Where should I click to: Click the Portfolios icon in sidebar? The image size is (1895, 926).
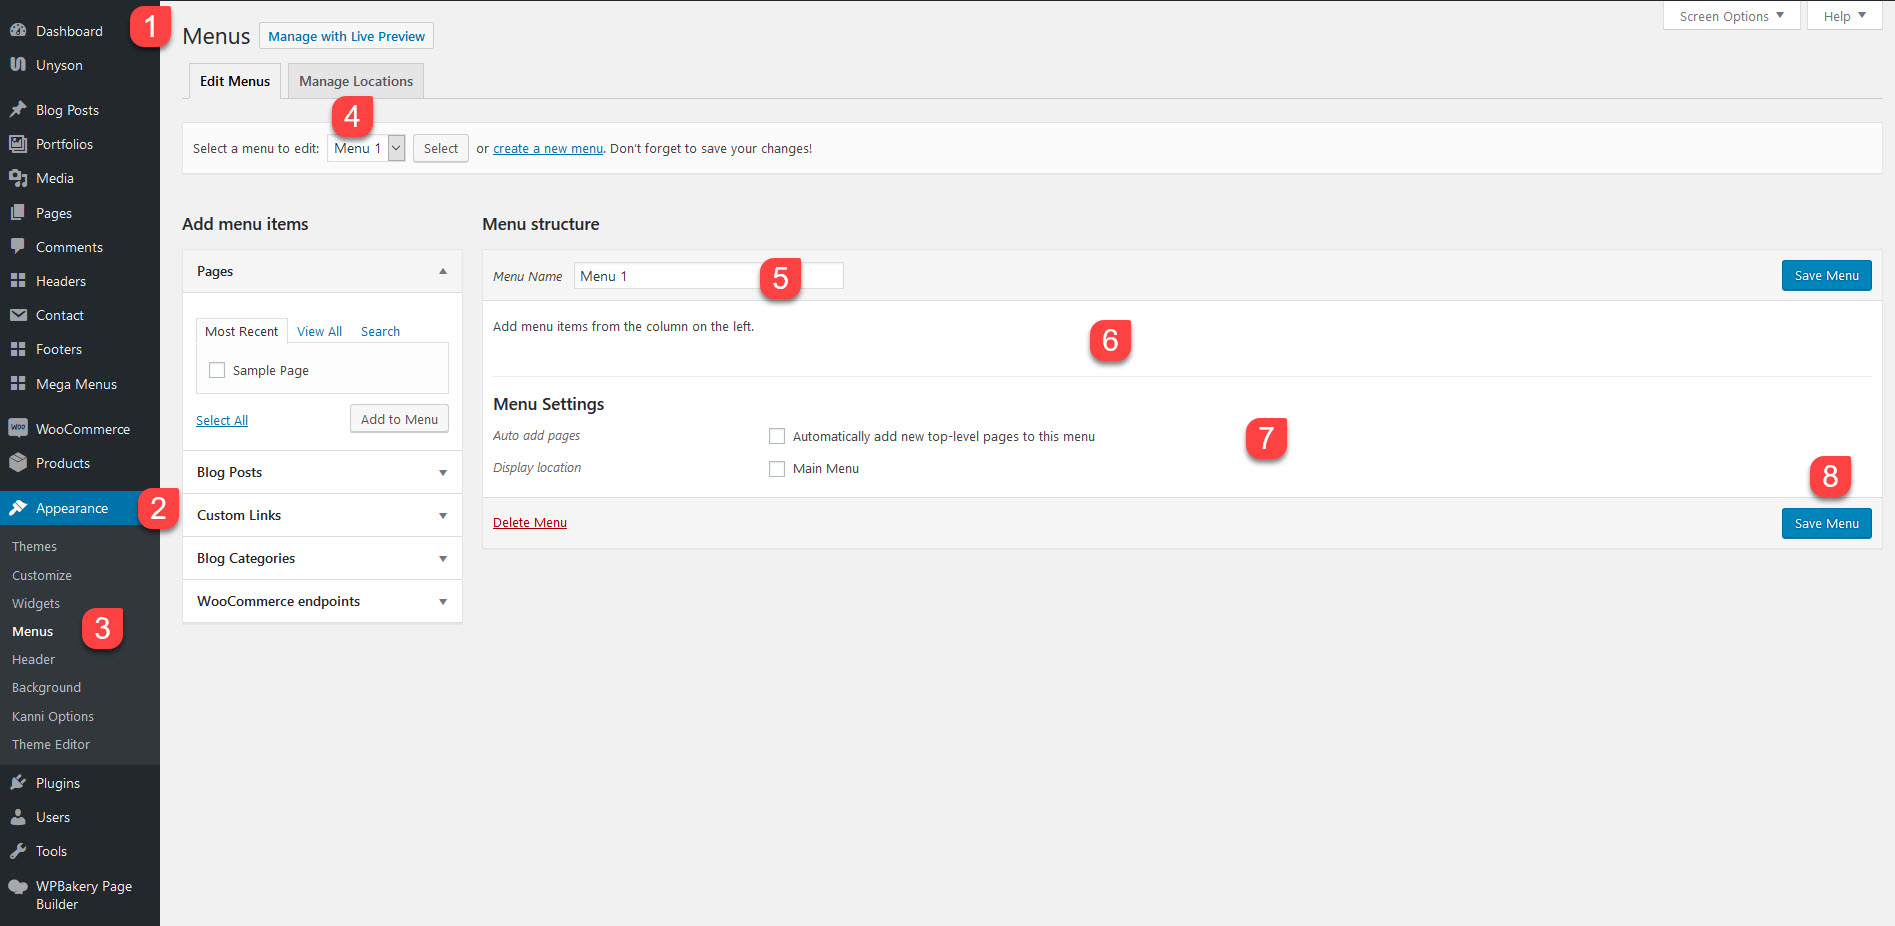coord(18,144)
